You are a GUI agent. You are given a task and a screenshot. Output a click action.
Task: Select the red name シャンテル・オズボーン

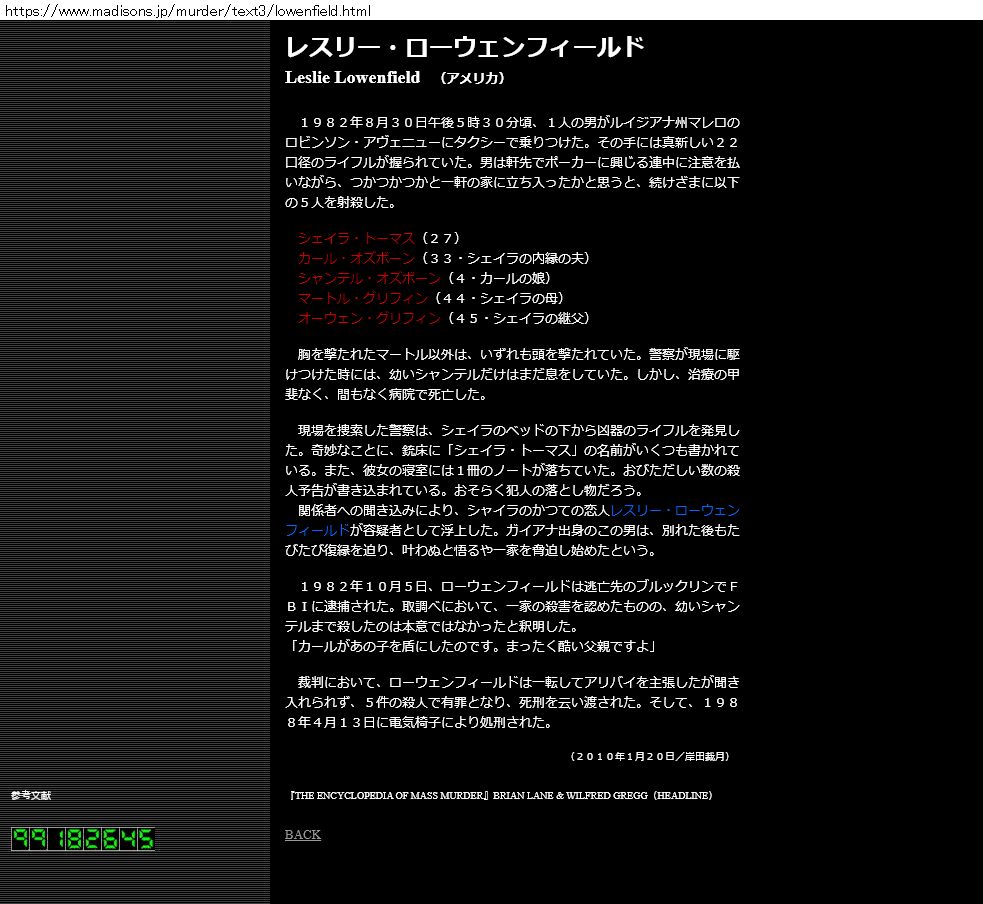pos(368,278)
